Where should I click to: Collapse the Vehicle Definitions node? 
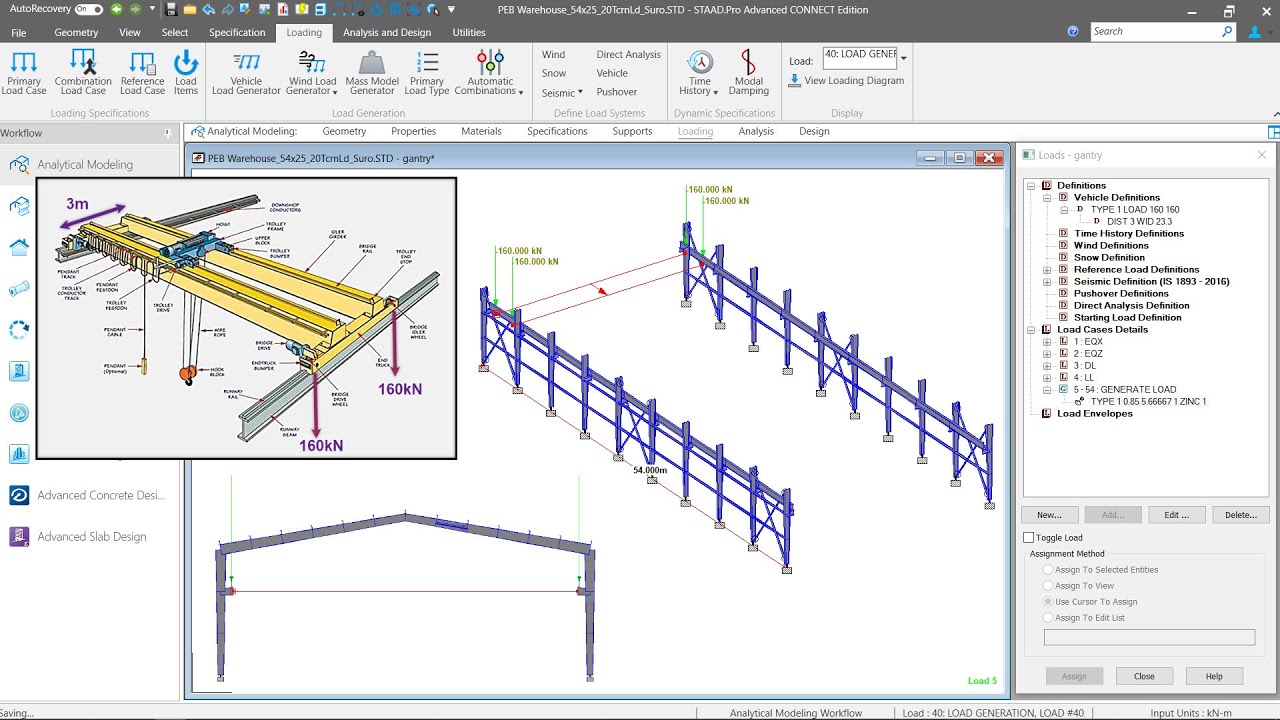(x=1047, y=198)
